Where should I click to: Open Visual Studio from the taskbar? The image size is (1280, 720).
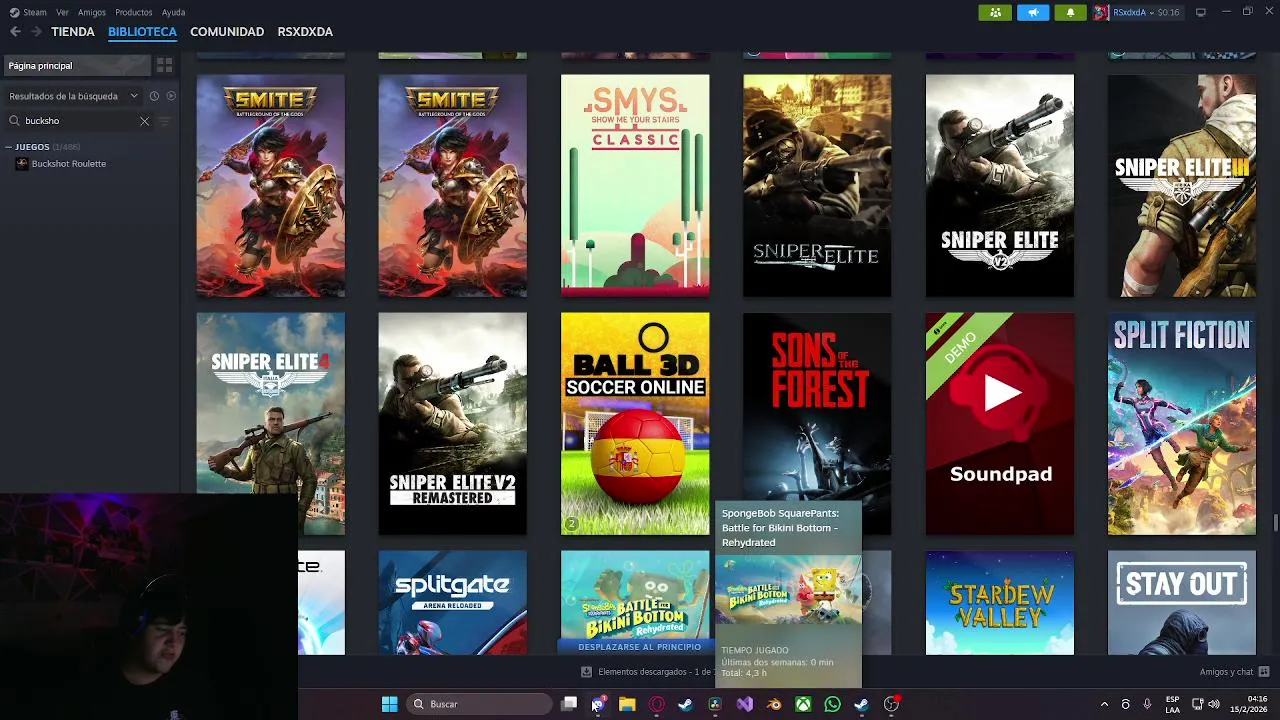745,704
